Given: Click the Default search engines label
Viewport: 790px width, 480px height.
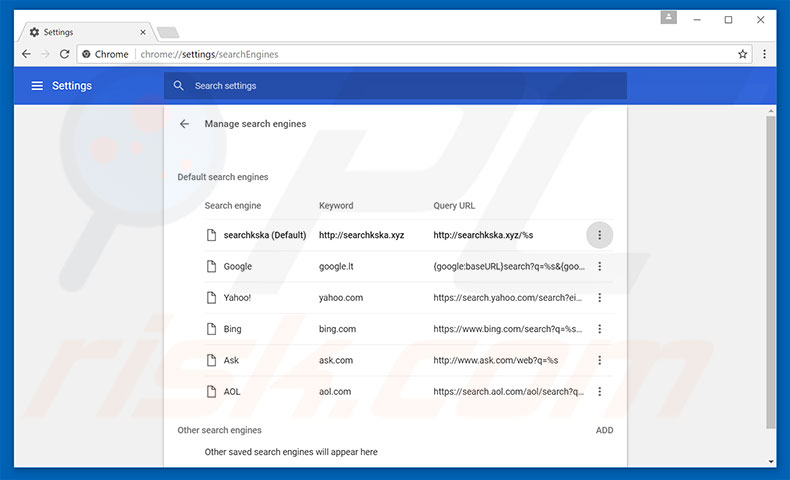Looking at the screenshot, I should click(223, 177).
